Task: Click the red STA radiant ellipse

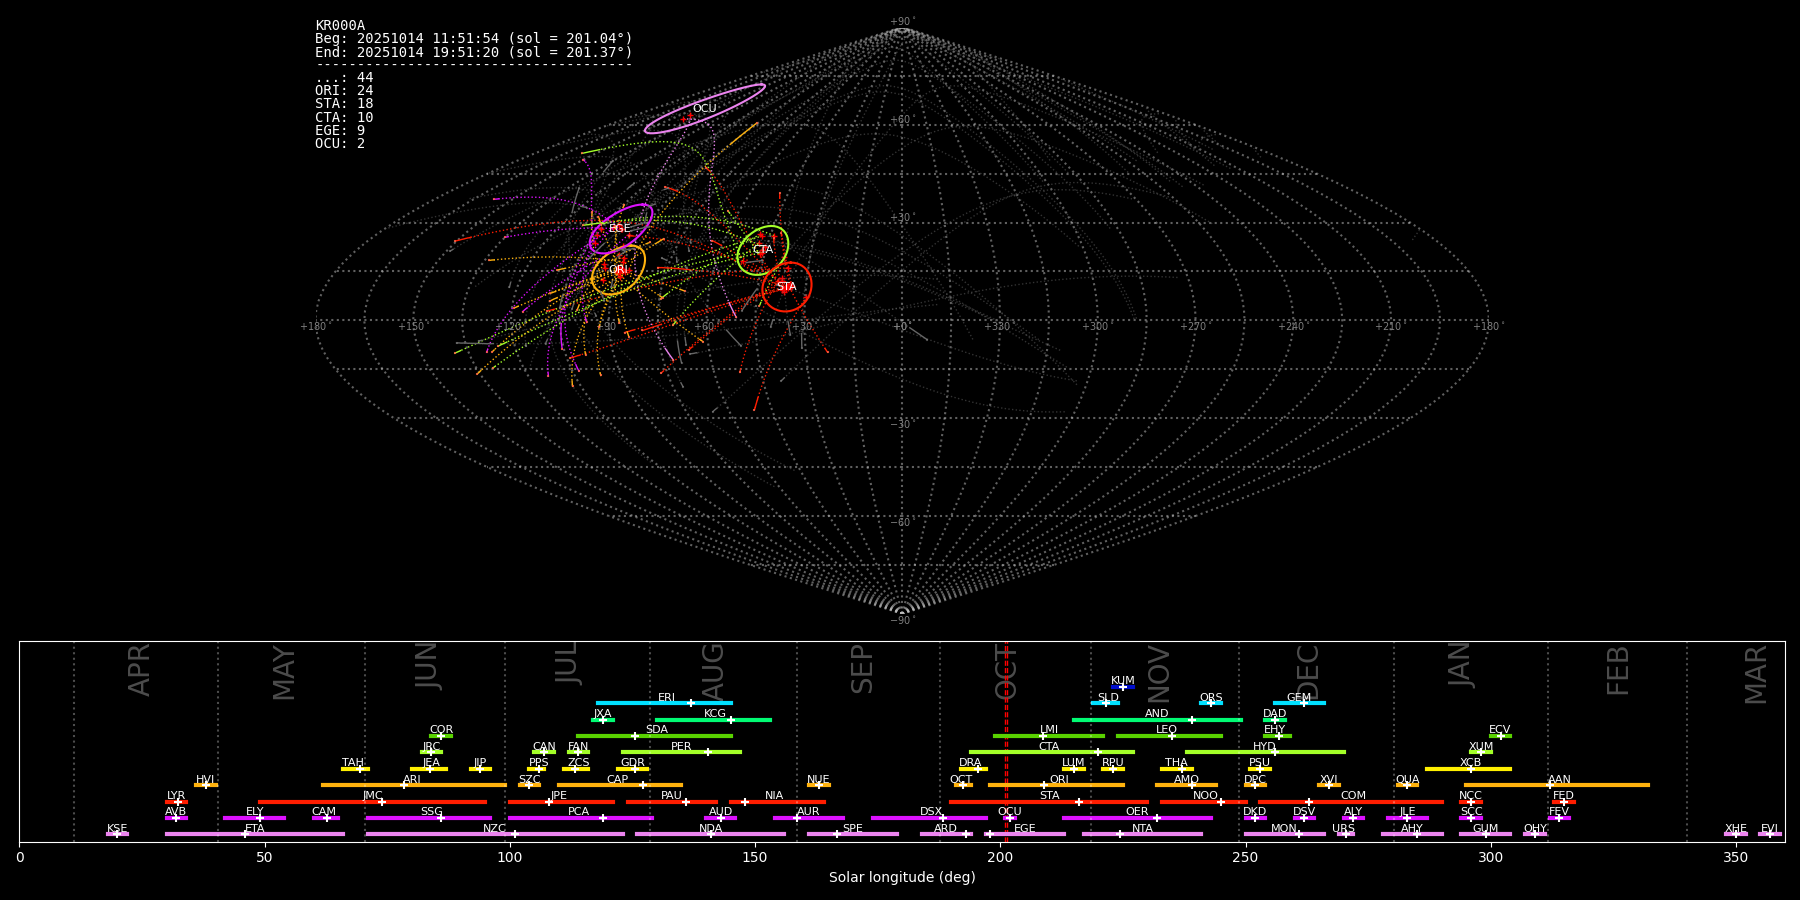Action: click(787, 287)
